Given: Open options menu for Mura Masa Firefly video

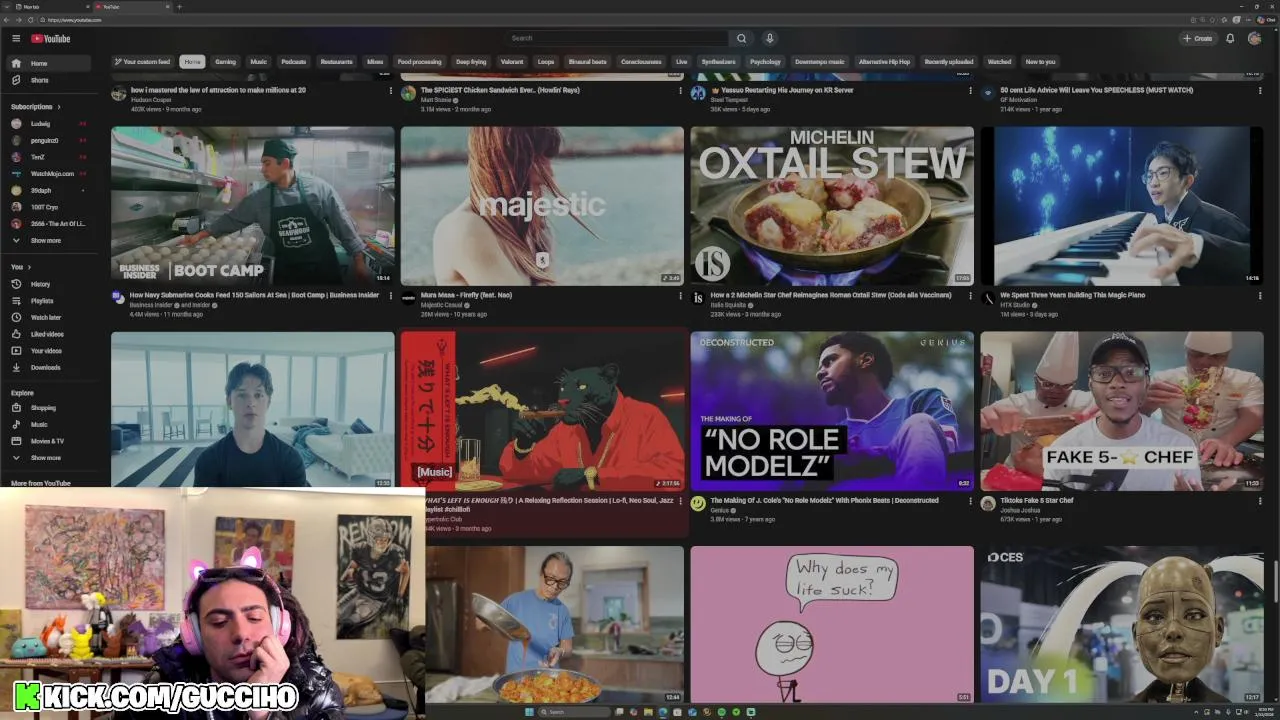Looking at the screenshot, I should tap(680, 296).
